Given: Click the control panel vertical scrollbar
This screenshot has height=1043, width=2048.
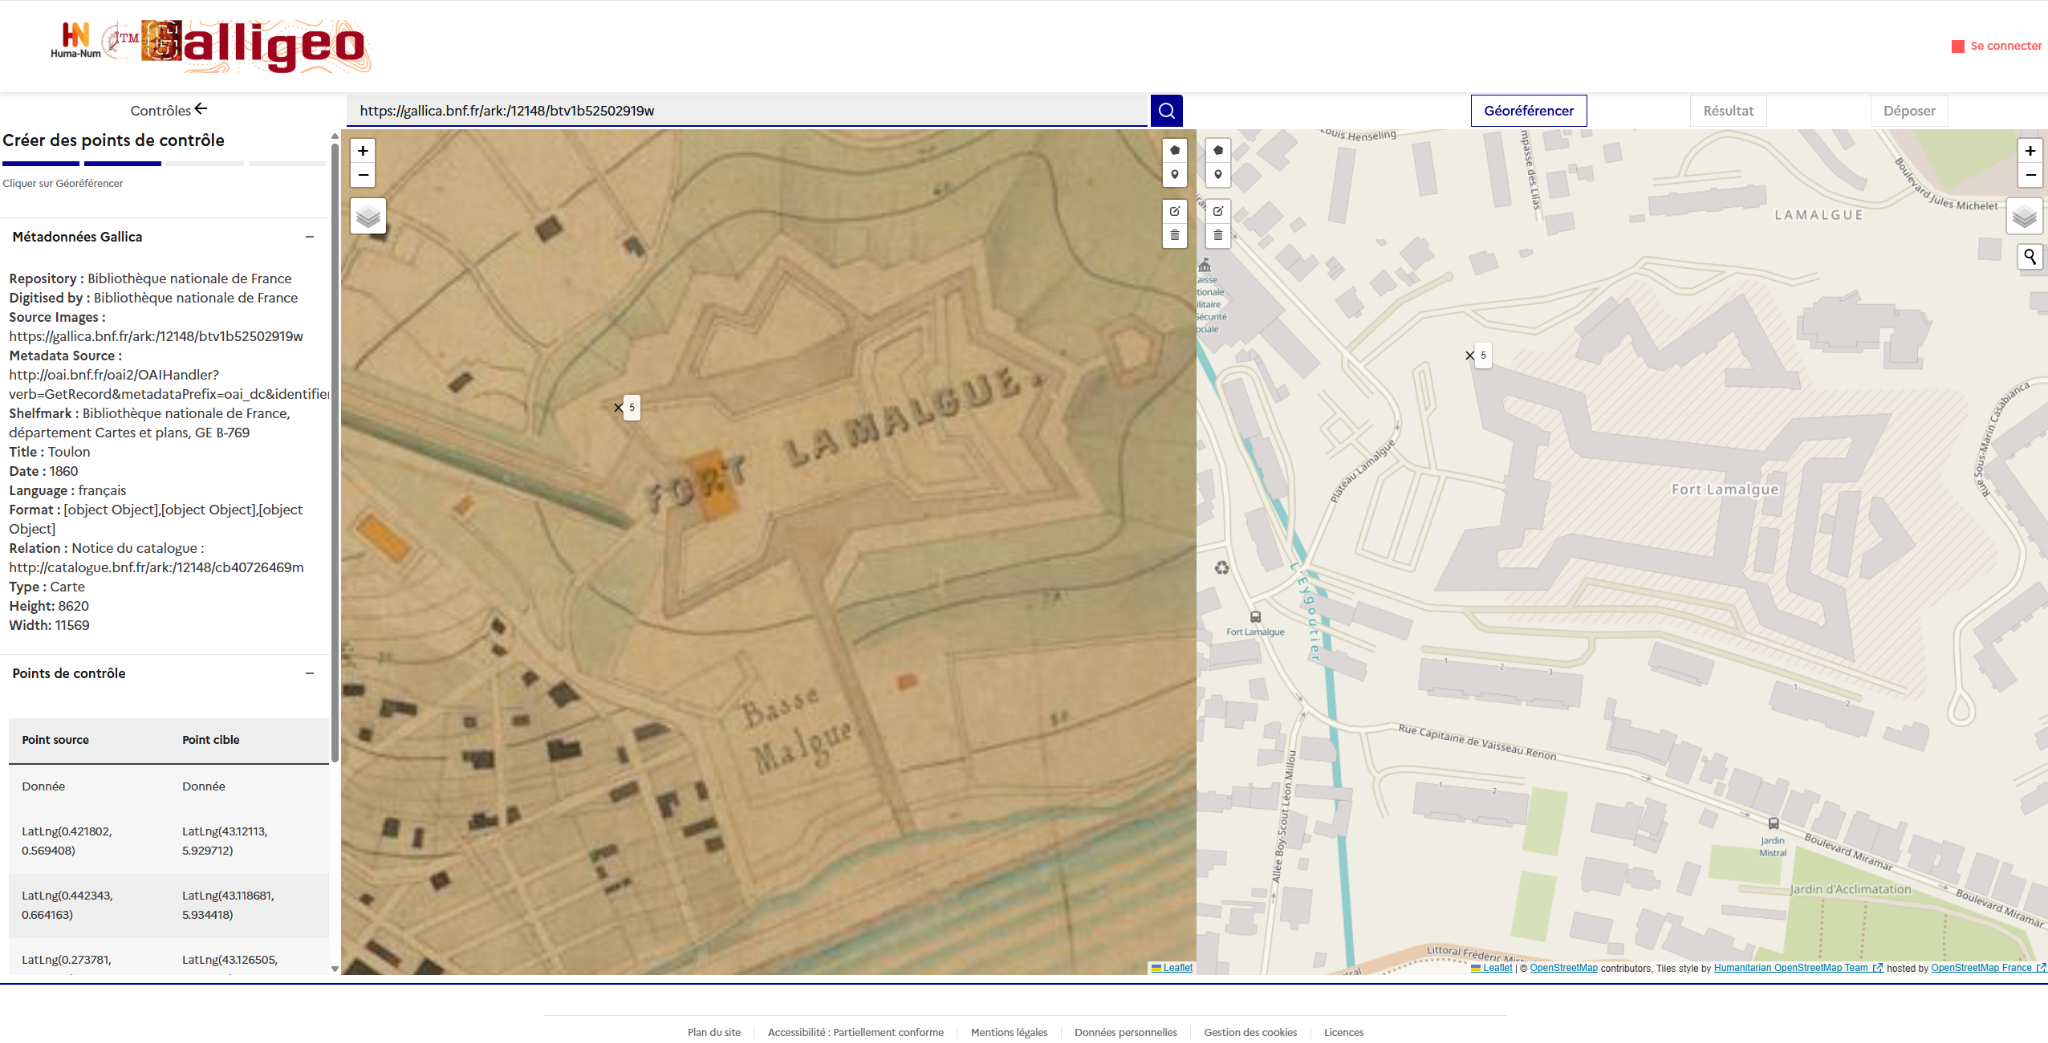Looking at the screenshot, I should click(x=335, y=450).
